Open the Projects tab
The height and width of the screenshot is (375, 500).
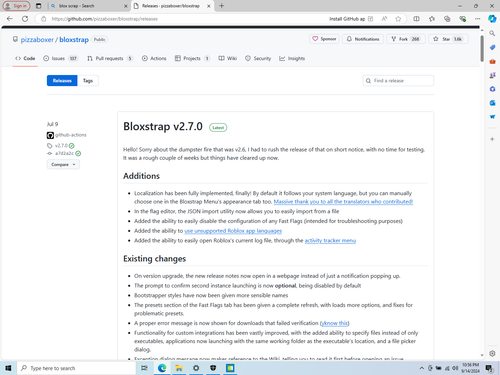[192, 58]
